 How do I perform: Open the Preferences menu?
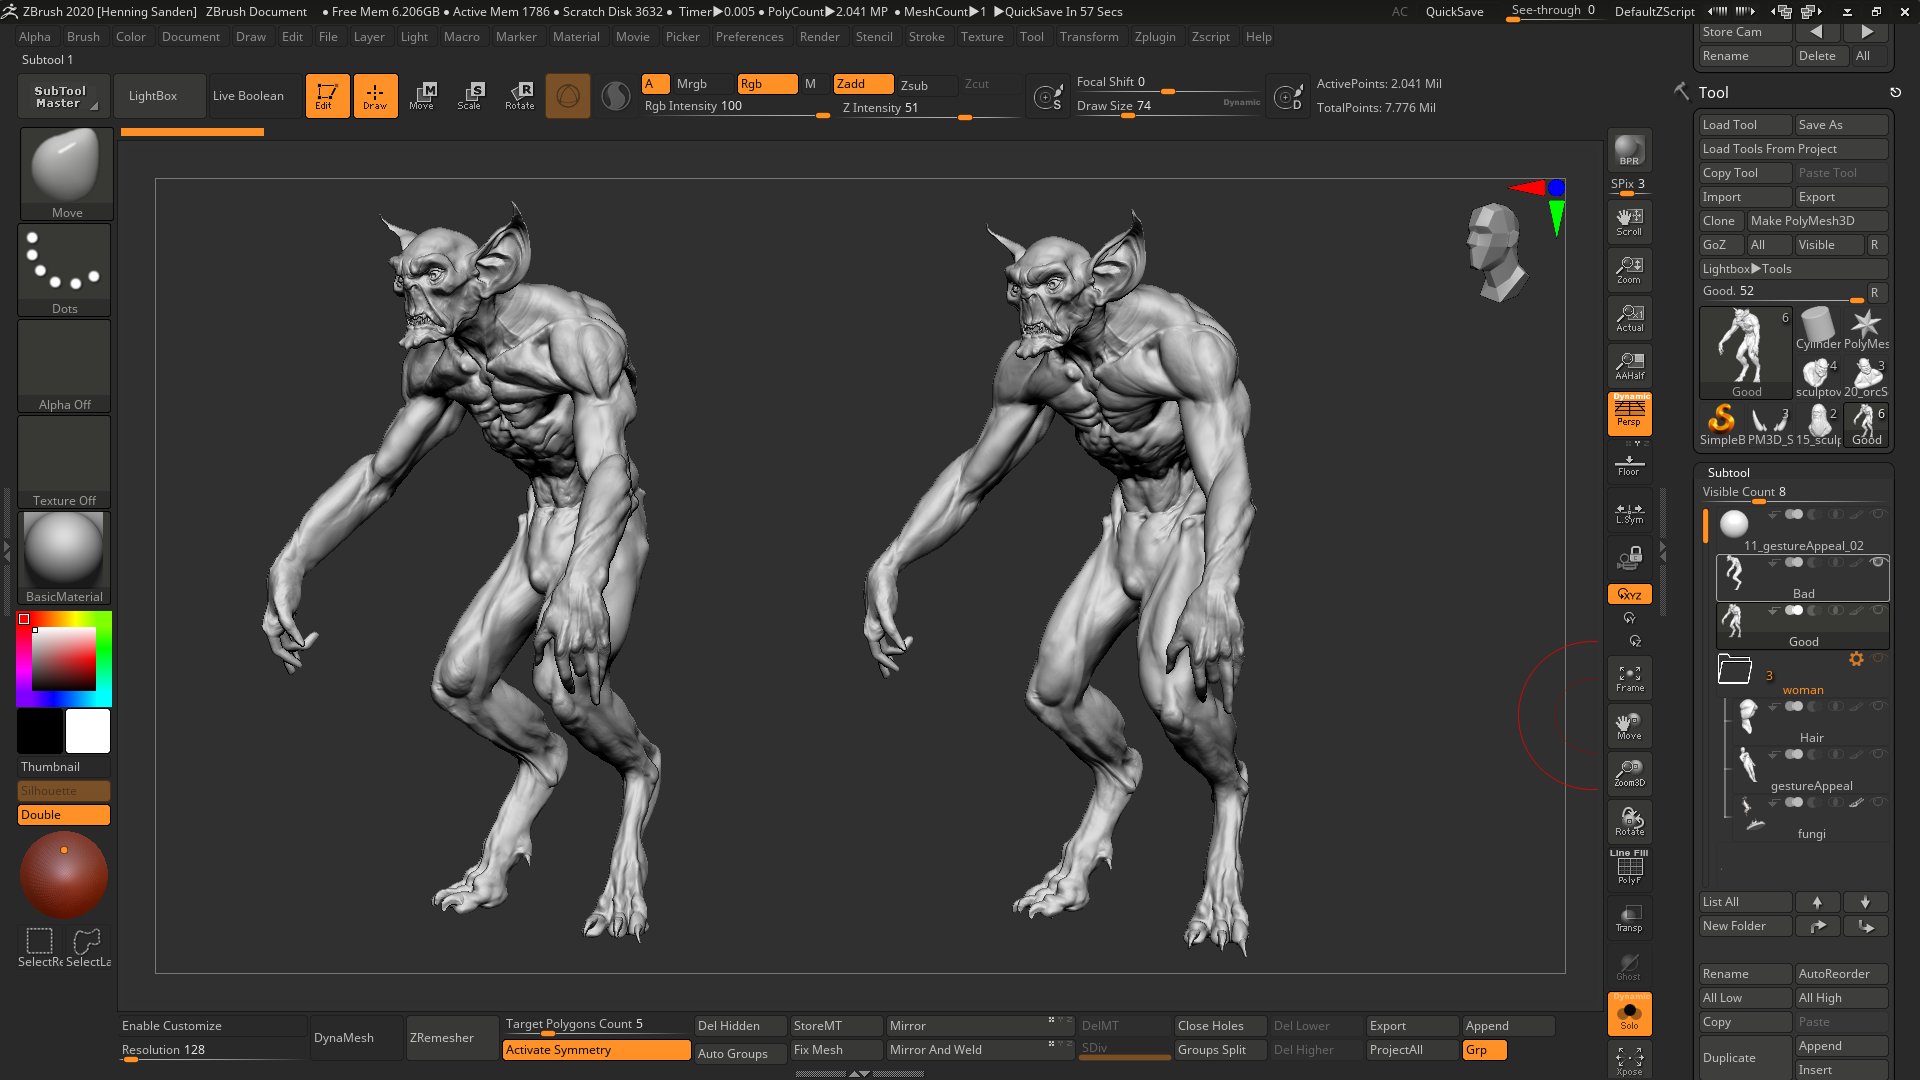pos(750,36)
